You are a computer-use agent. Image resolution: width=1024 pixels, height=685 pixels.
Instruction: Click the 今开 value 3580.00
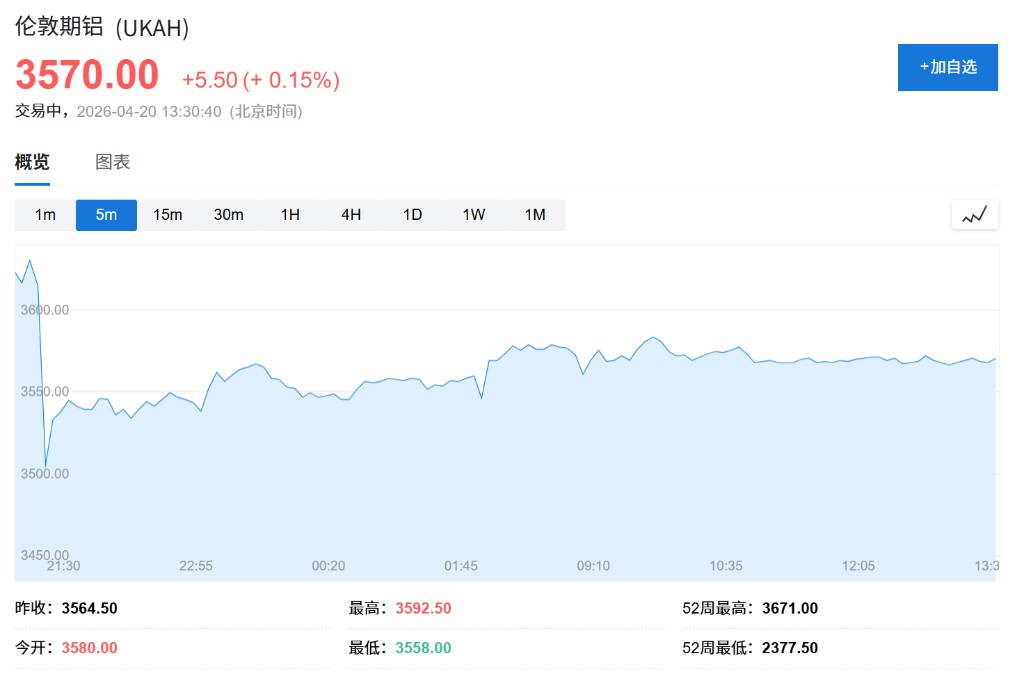coord(89,648)
